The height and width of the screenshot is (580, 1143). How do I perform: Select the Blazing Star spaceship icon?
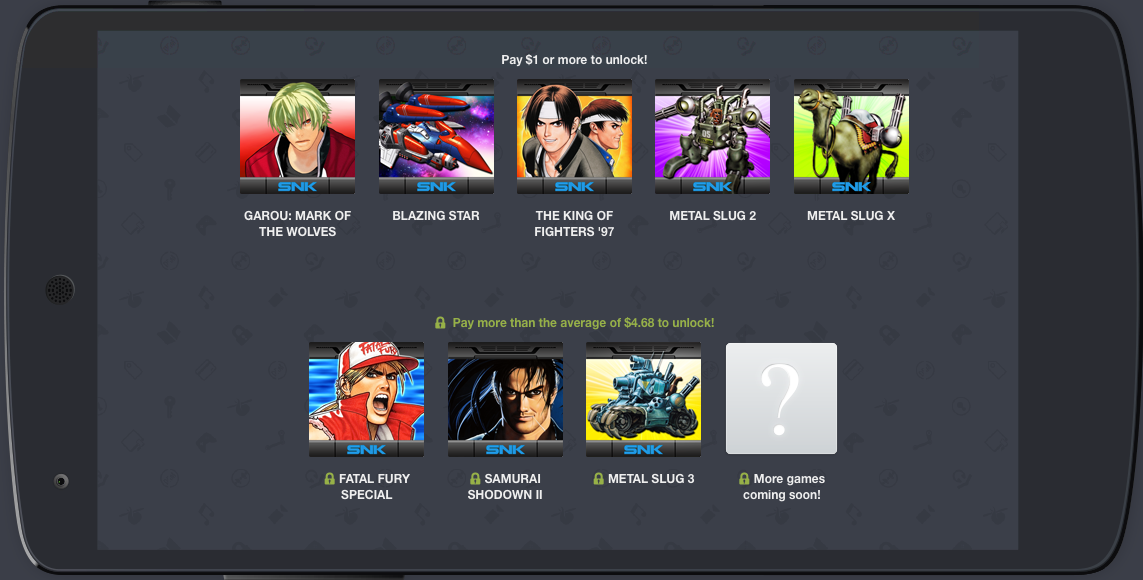coord(436,136)
